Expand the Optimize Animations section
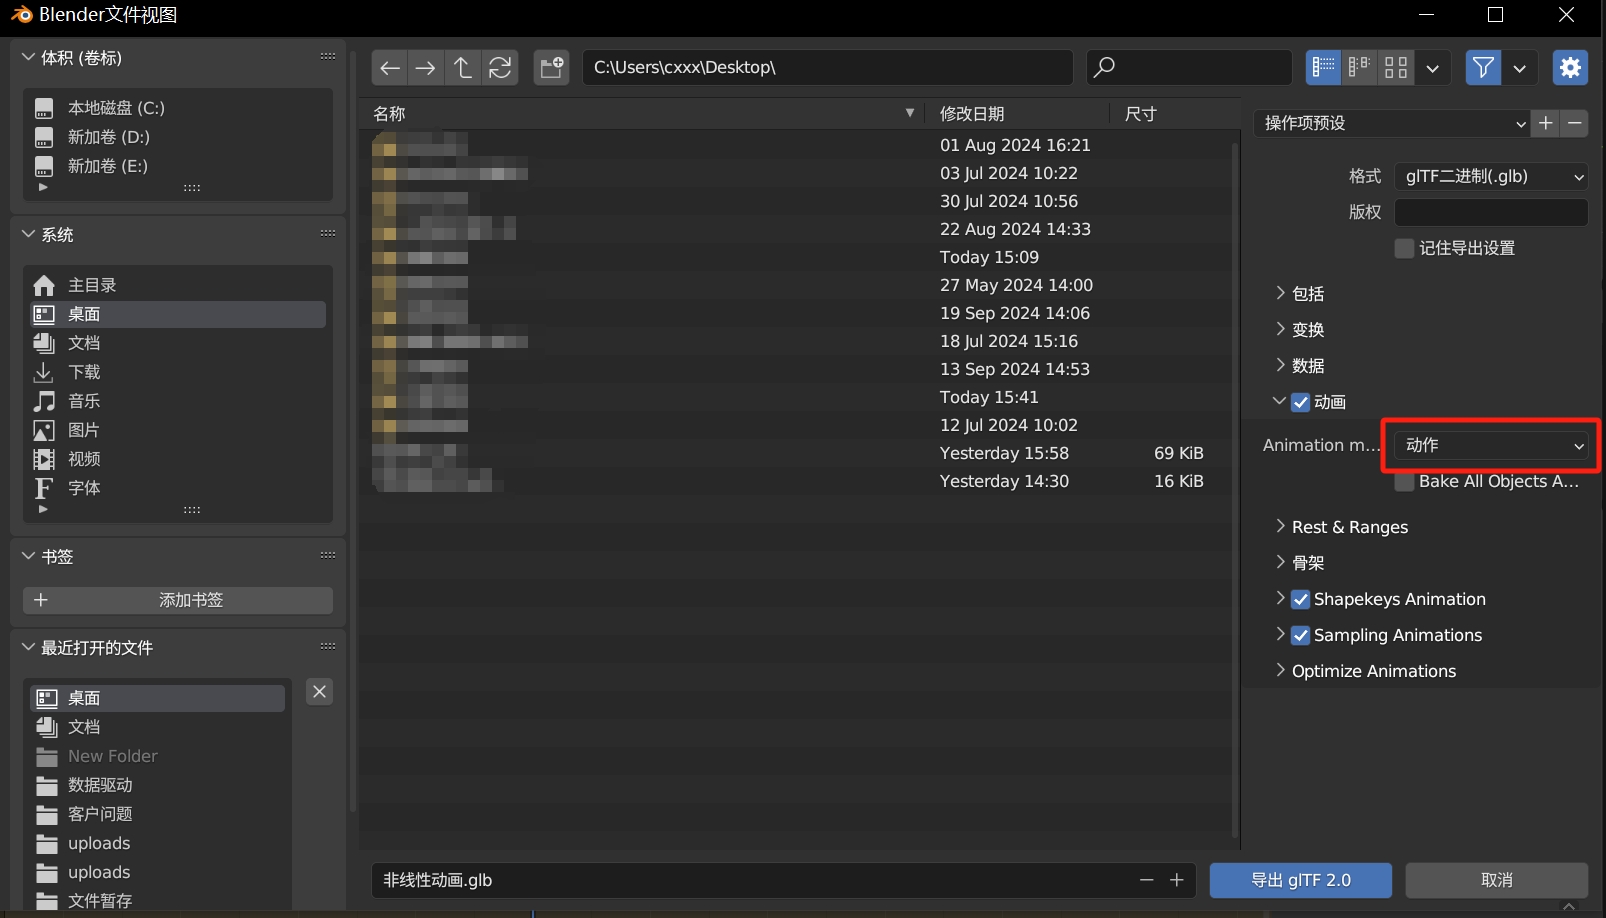Image resolution: width=1606 pixels, height=918 pixels. tap(1280, 670)
